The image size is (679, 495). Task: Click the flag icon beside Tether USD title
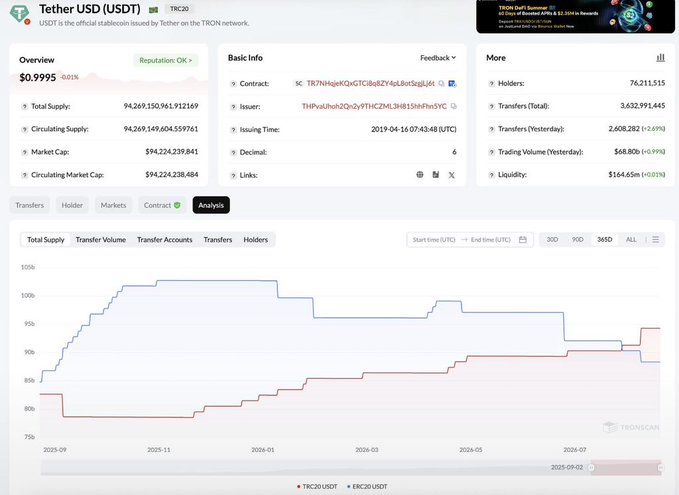click(153, 10)
